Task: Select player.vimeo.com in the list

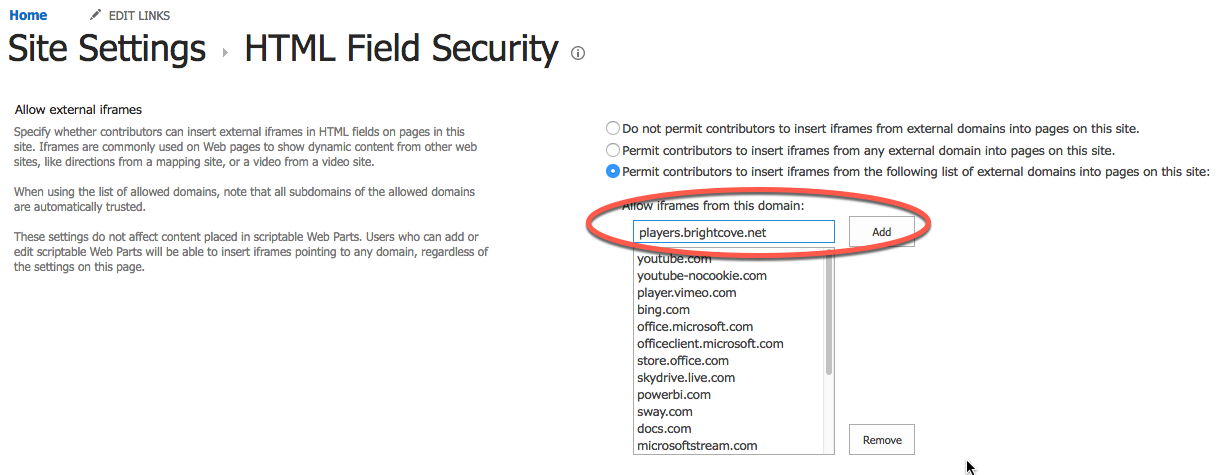Action: point(687,293)
